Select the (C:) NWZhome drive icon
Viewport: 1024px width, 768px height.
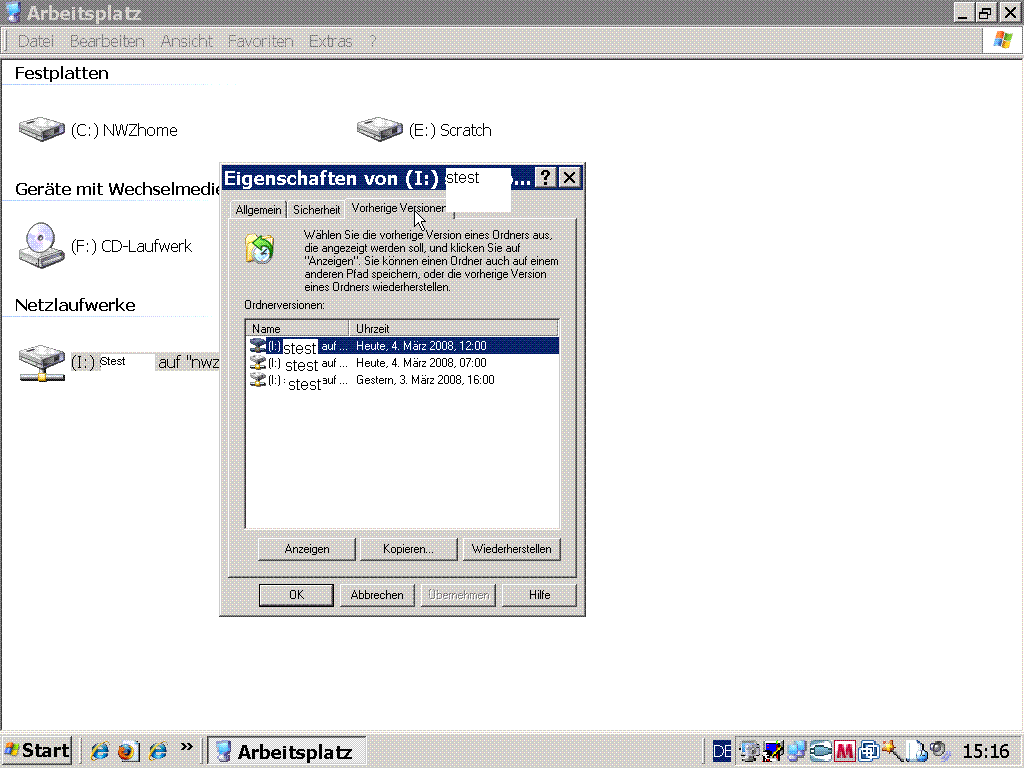point(41,130)
